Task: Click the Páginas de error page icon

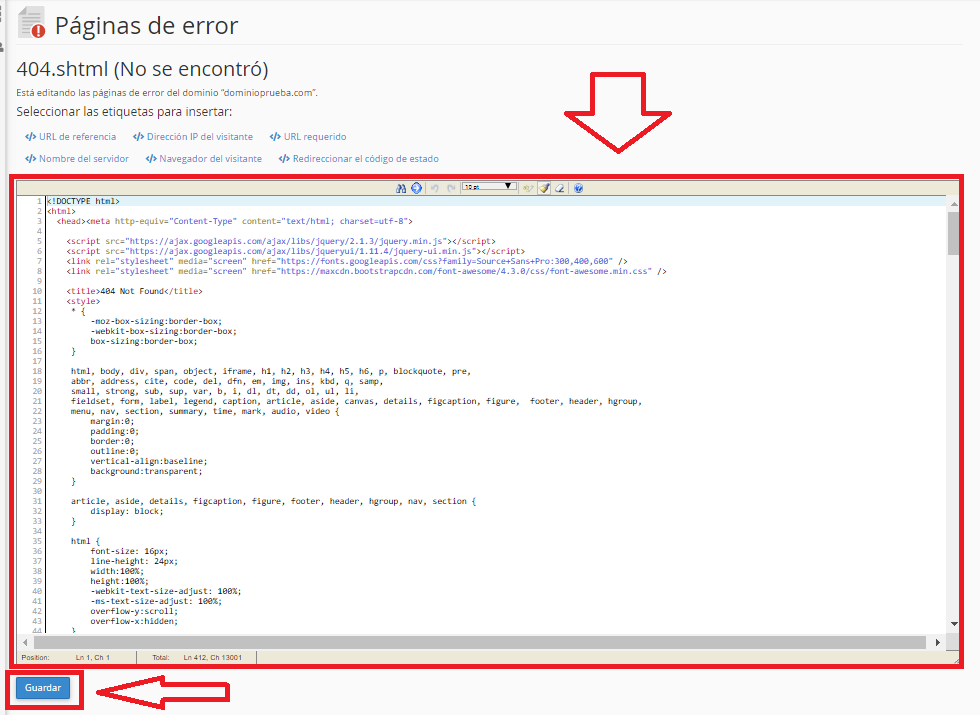Action: pos(32,23)
